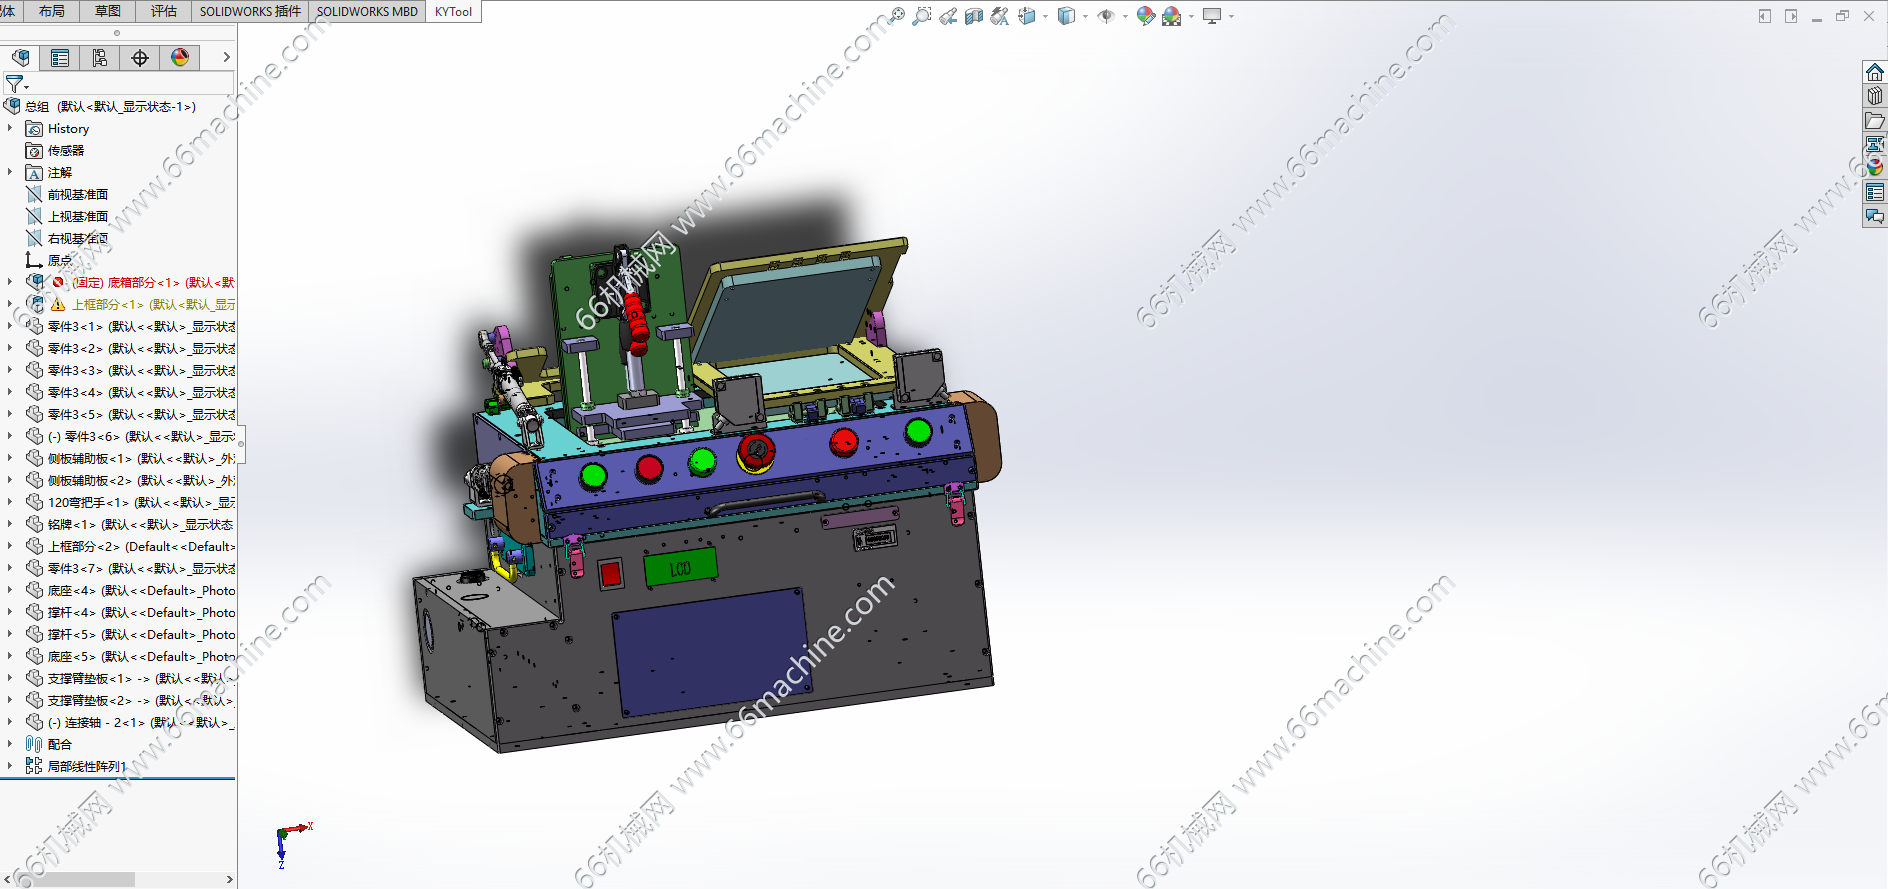The height and width of the screenshot is (889, 1888).
Task: Click the feature tree scroll-right arrow
Action: point(229,880)
